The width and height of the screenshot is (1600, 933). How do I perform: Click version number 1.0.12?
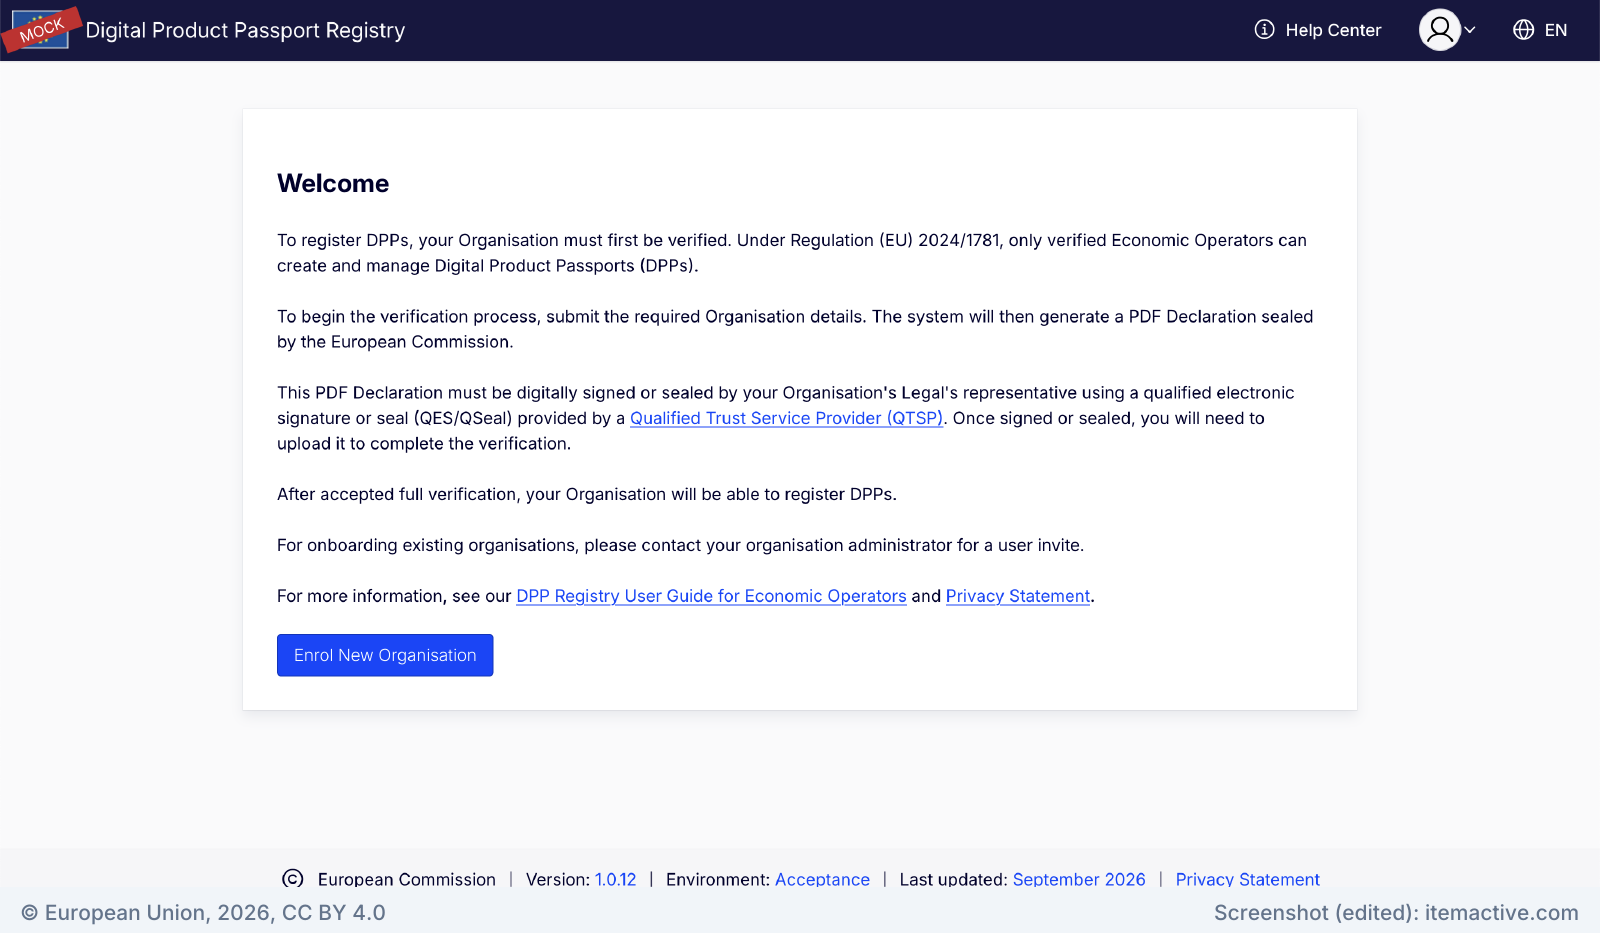click(615, 879)
